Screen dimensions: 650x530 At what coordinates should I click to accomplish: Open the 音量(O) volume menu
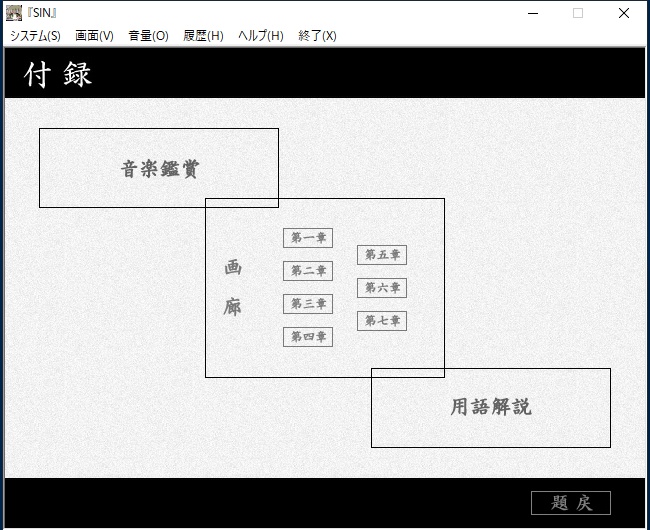pyautogui.click(x=148, y=36)
